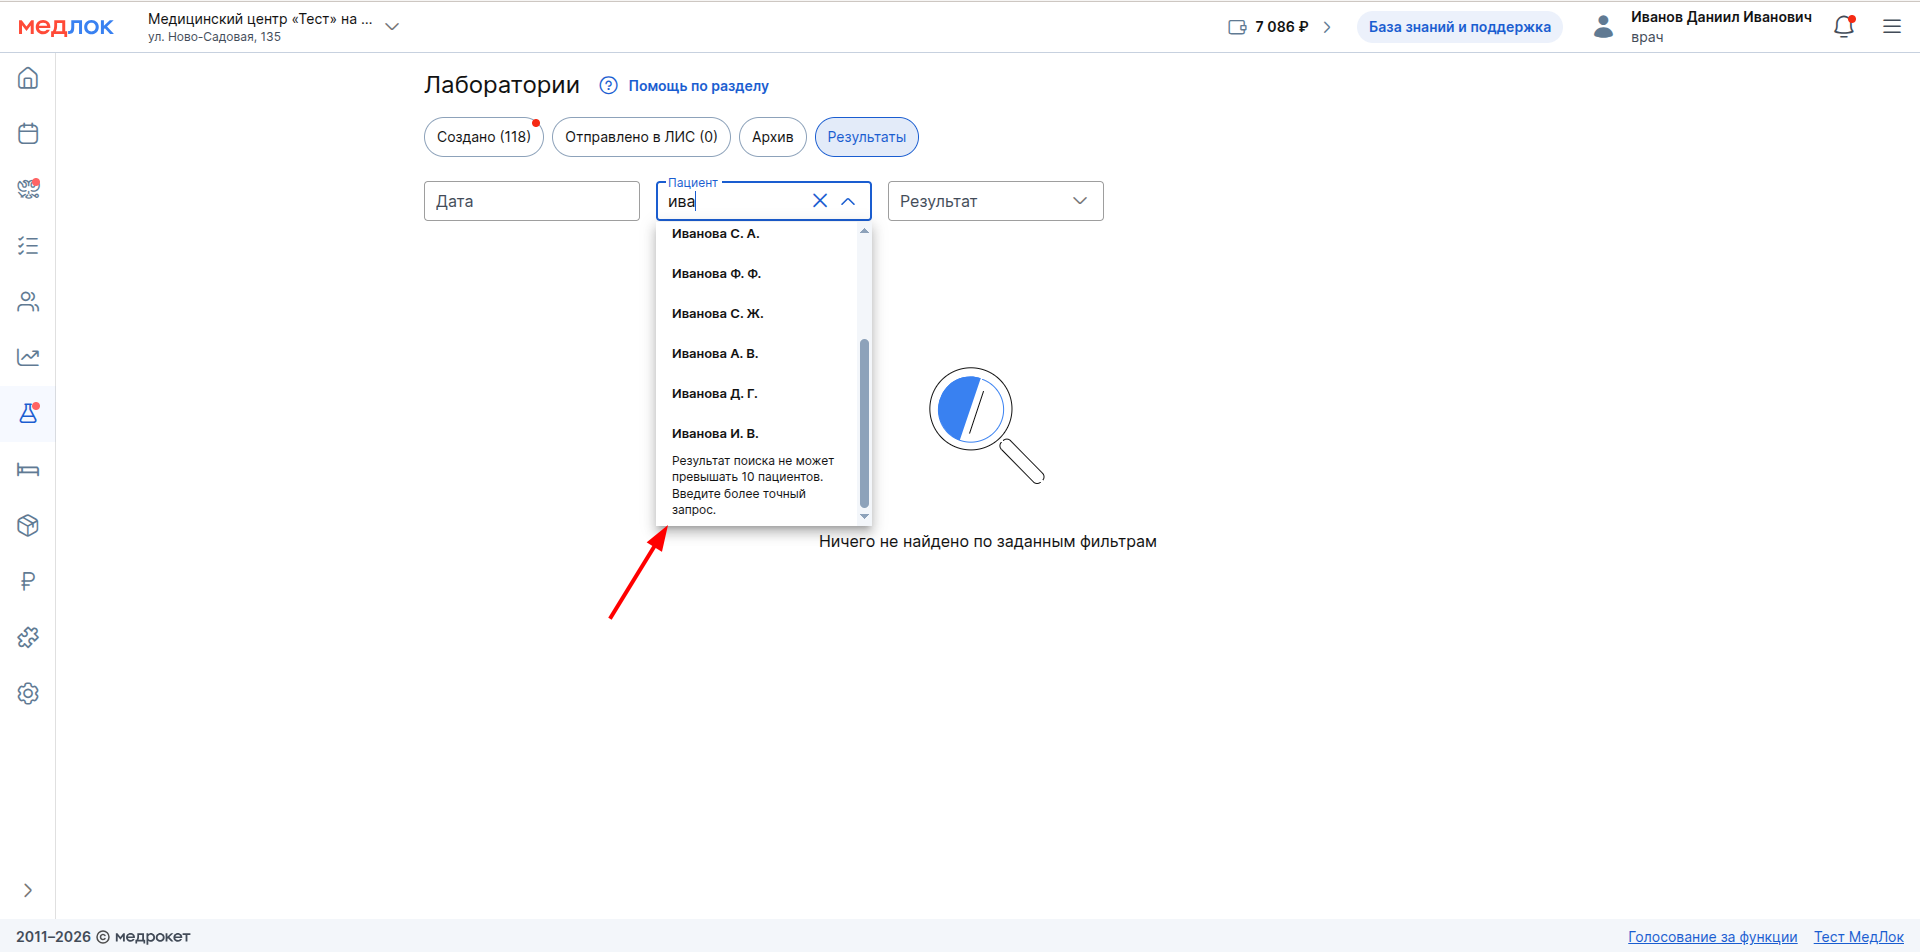The image size is (1920, 952).
Task: Click the notifications bell icon
Action: coord(1844,27)
